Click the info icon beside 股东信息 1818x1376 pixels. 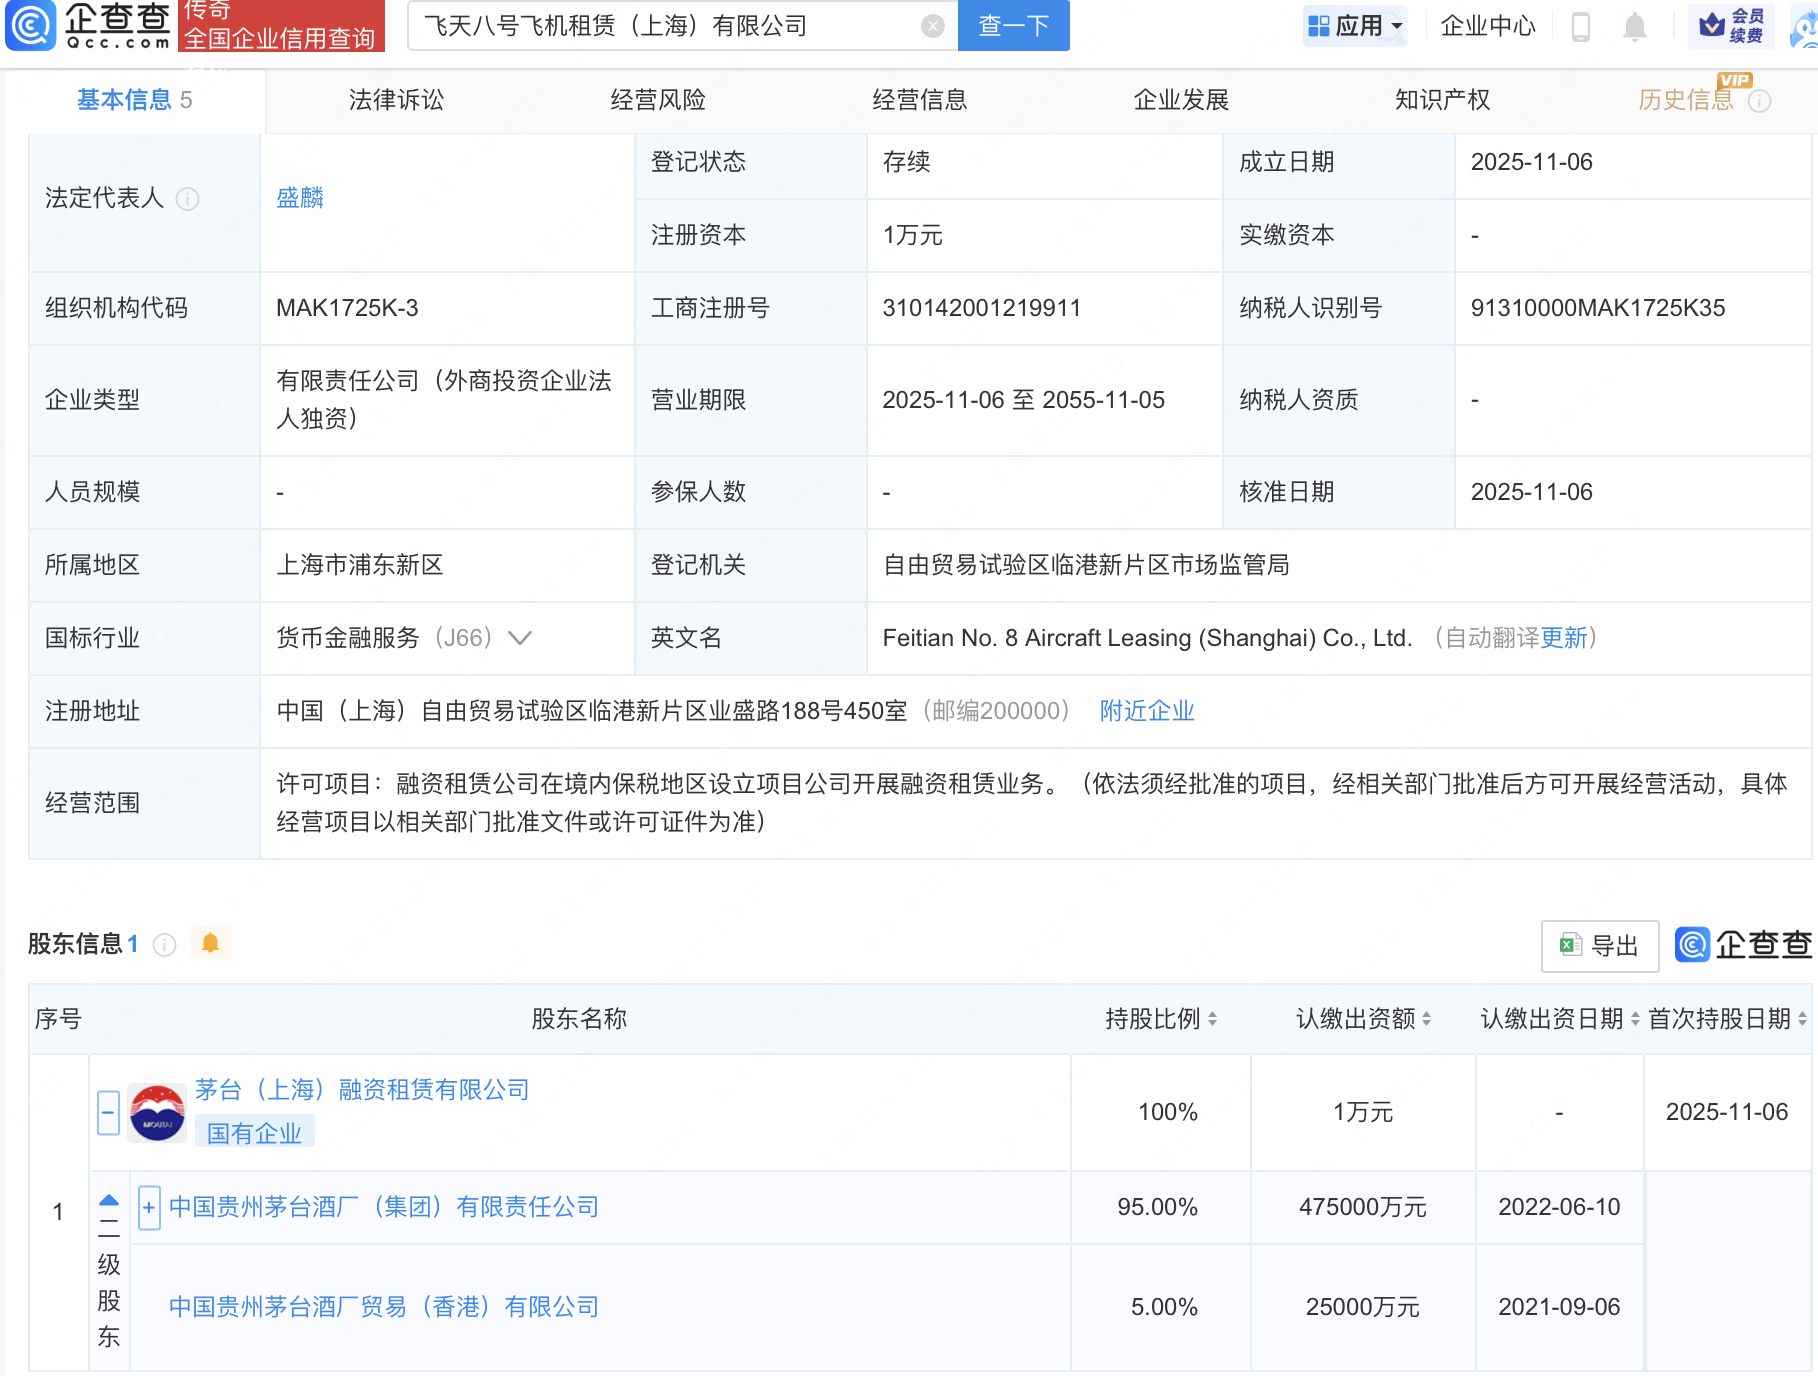pyautogui.click(x=165, y=945)
